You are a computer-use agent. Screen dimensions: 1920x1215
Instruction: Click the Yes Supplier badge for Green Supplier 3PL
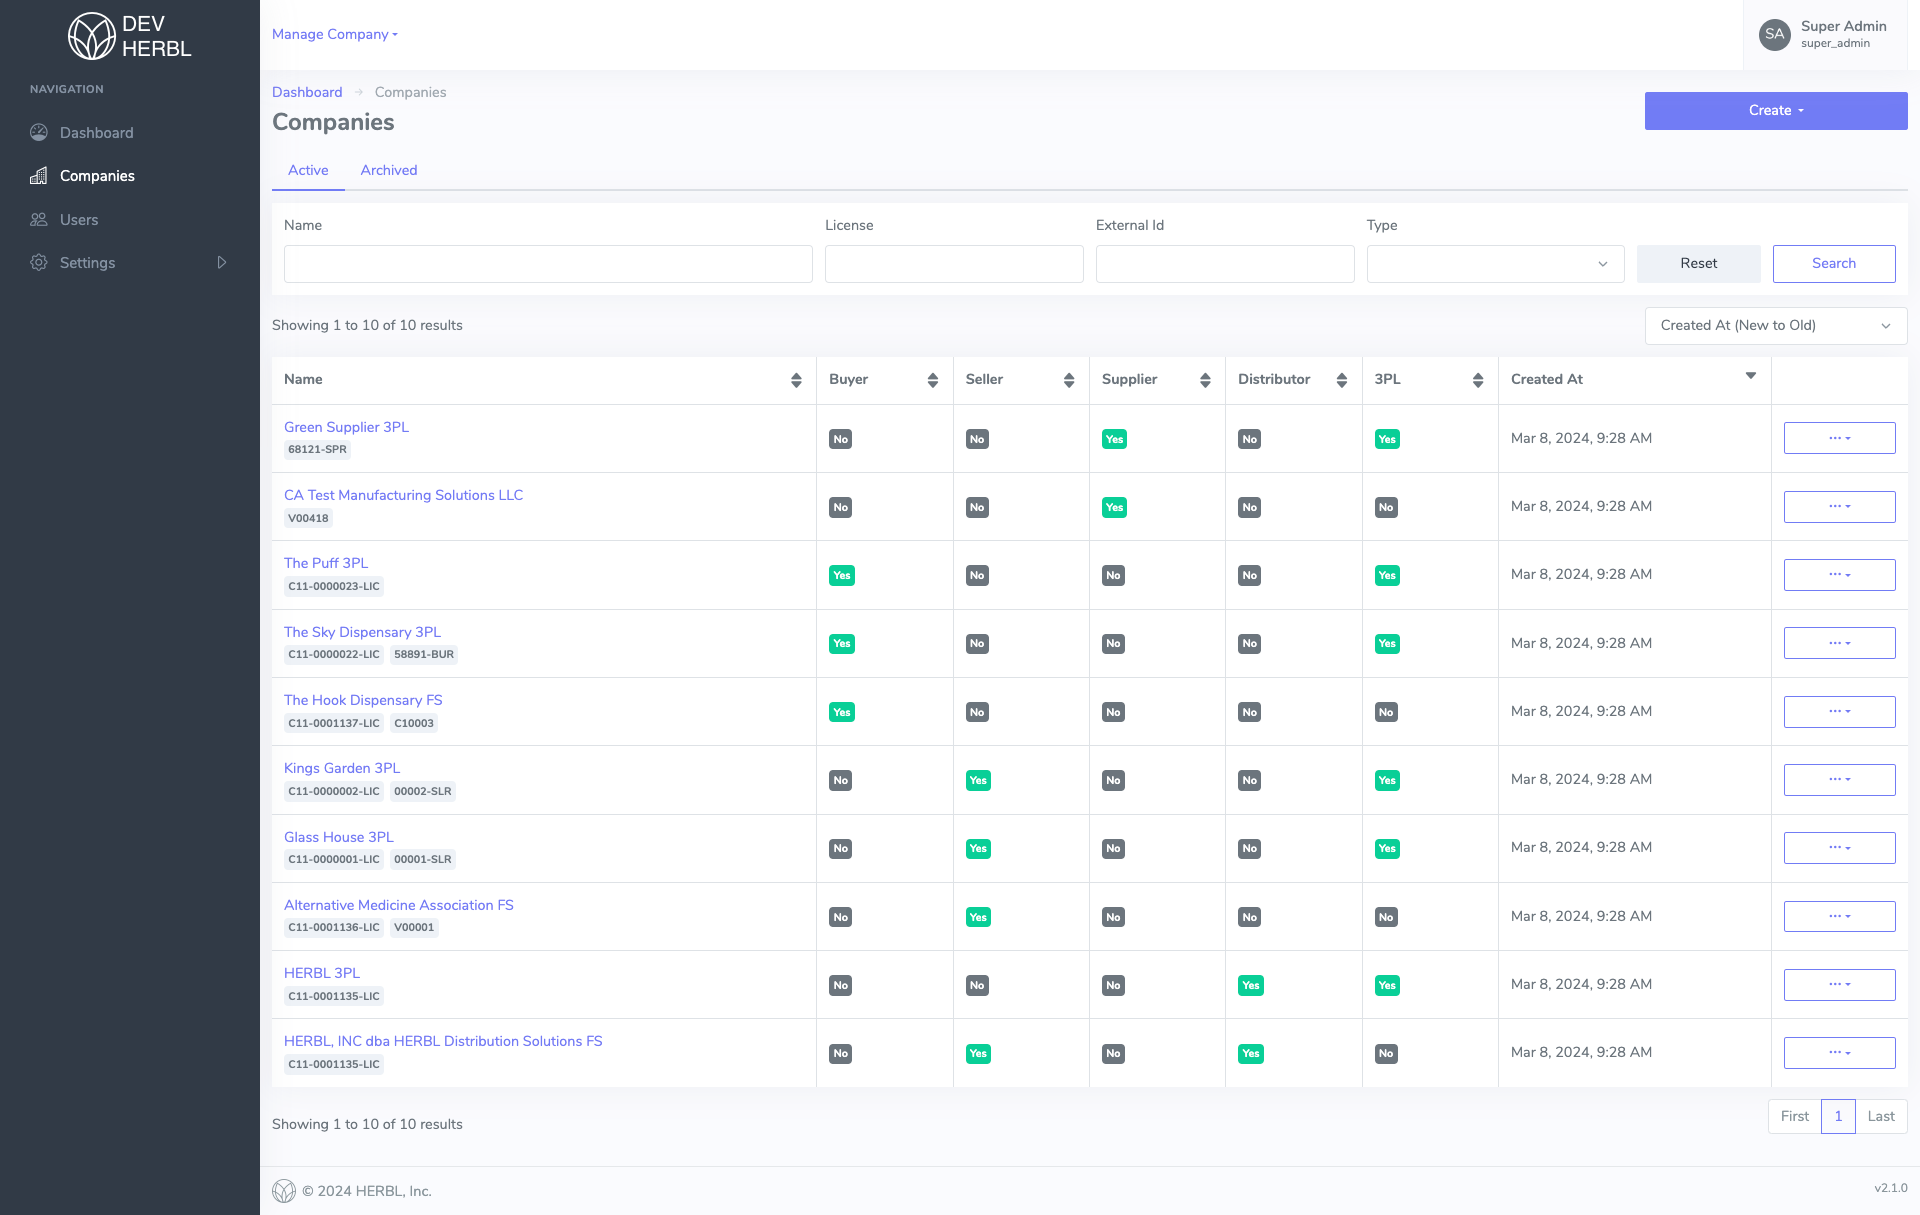[x=1114, y=439]
